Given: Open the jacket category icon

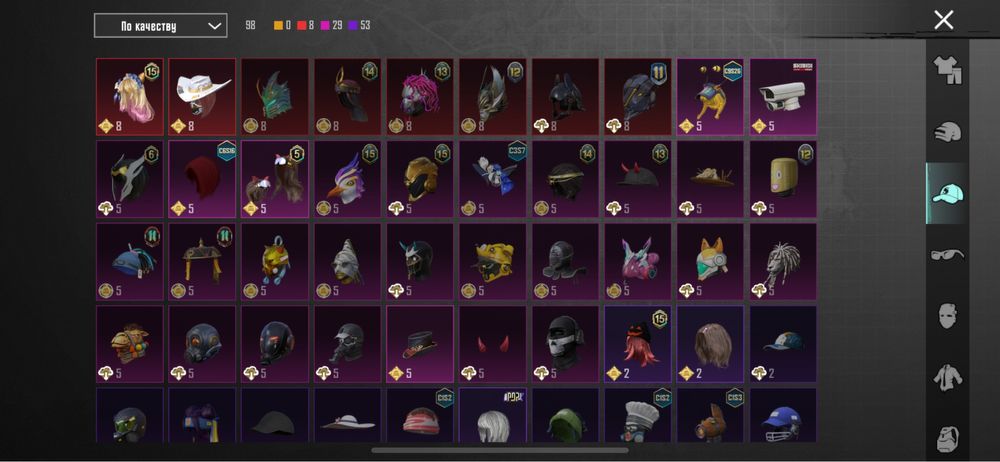Looking at the screenshot, I should click(x=946, y=377).
